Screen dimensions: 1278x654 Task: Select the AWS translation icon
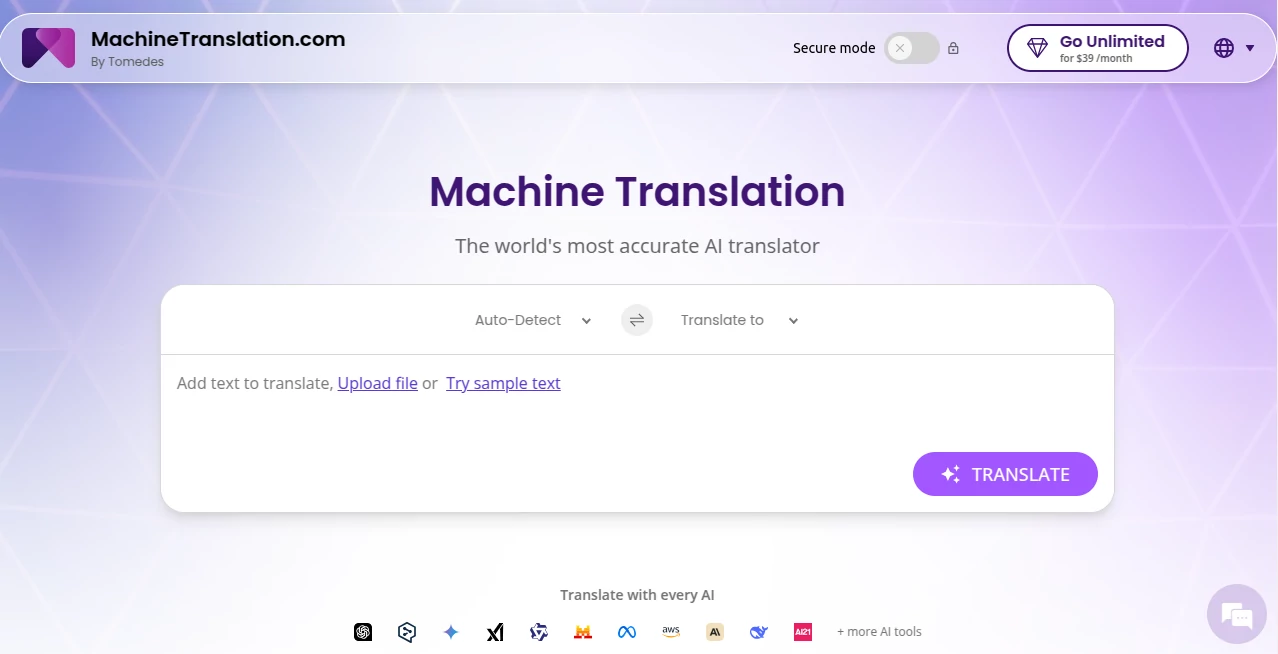tap(670, 632)
